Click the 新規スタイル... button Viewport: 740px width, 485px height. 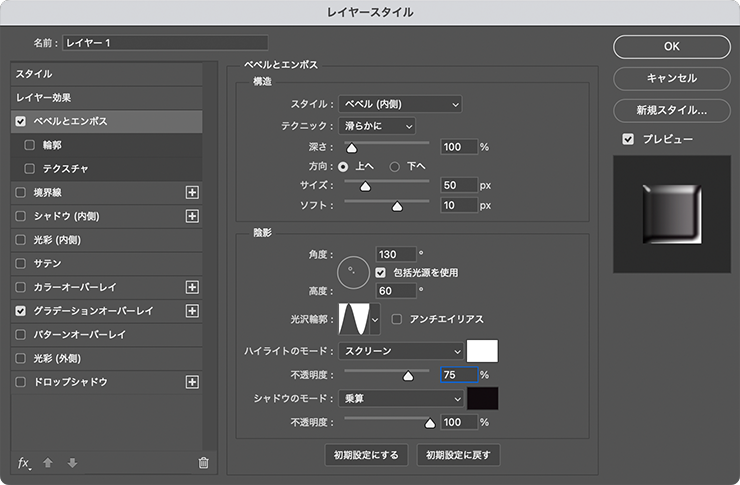672,109
